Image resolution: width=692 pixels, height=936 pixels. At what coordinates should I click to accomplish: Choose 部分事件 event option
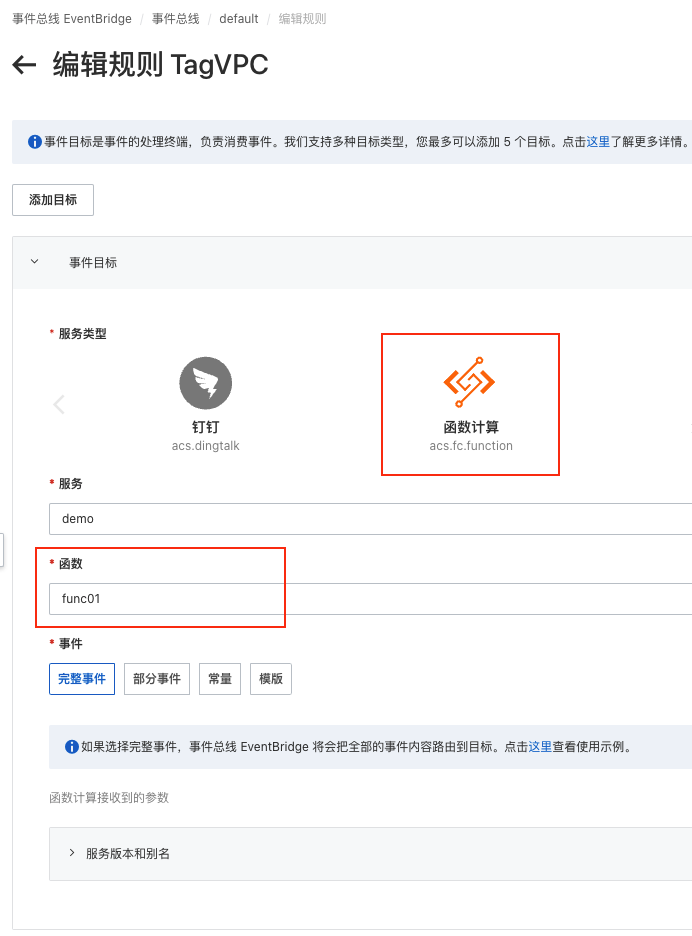pyautogui.click(x=157, y=679)
